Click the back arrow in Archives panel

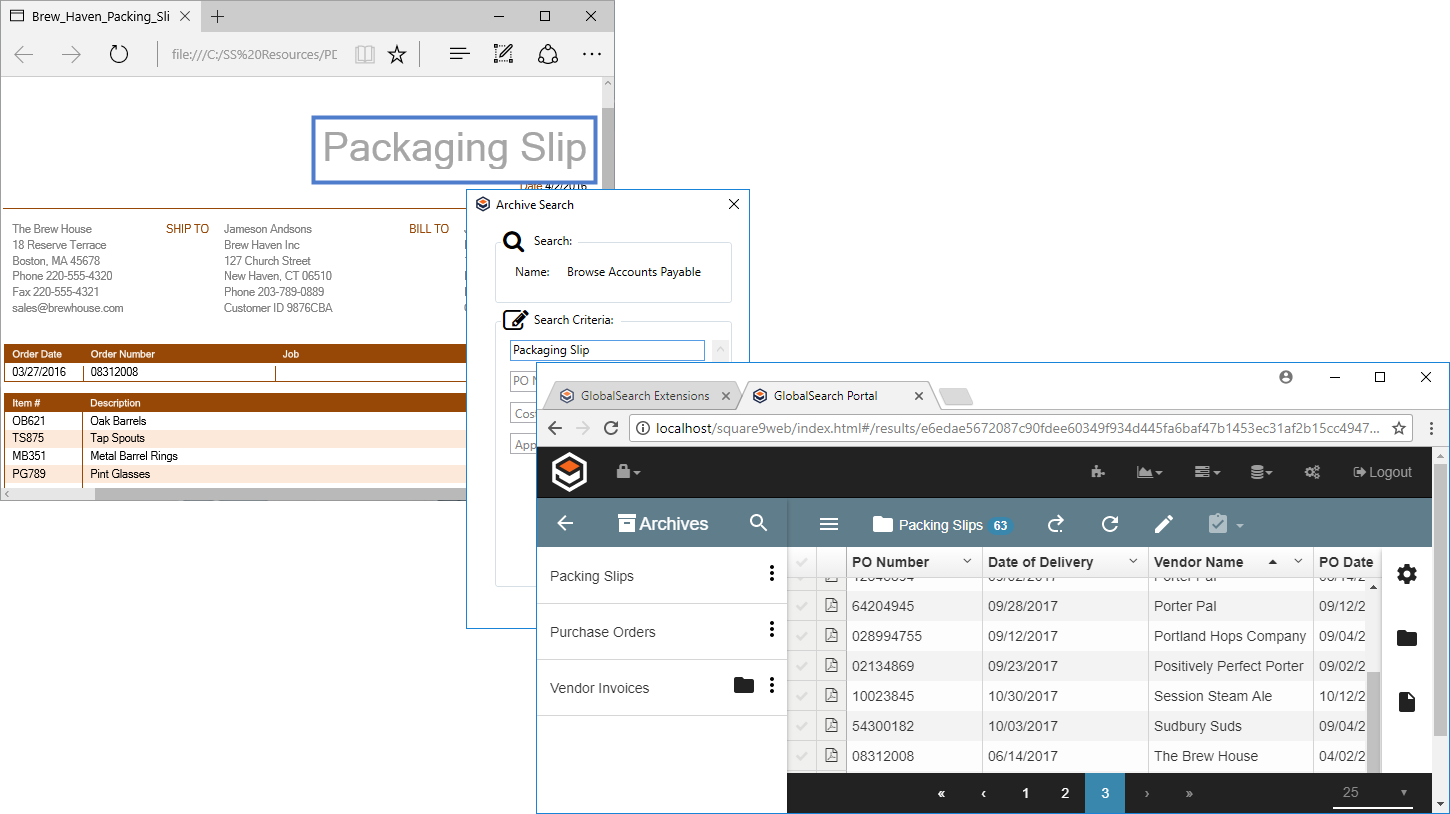[565, 523]
